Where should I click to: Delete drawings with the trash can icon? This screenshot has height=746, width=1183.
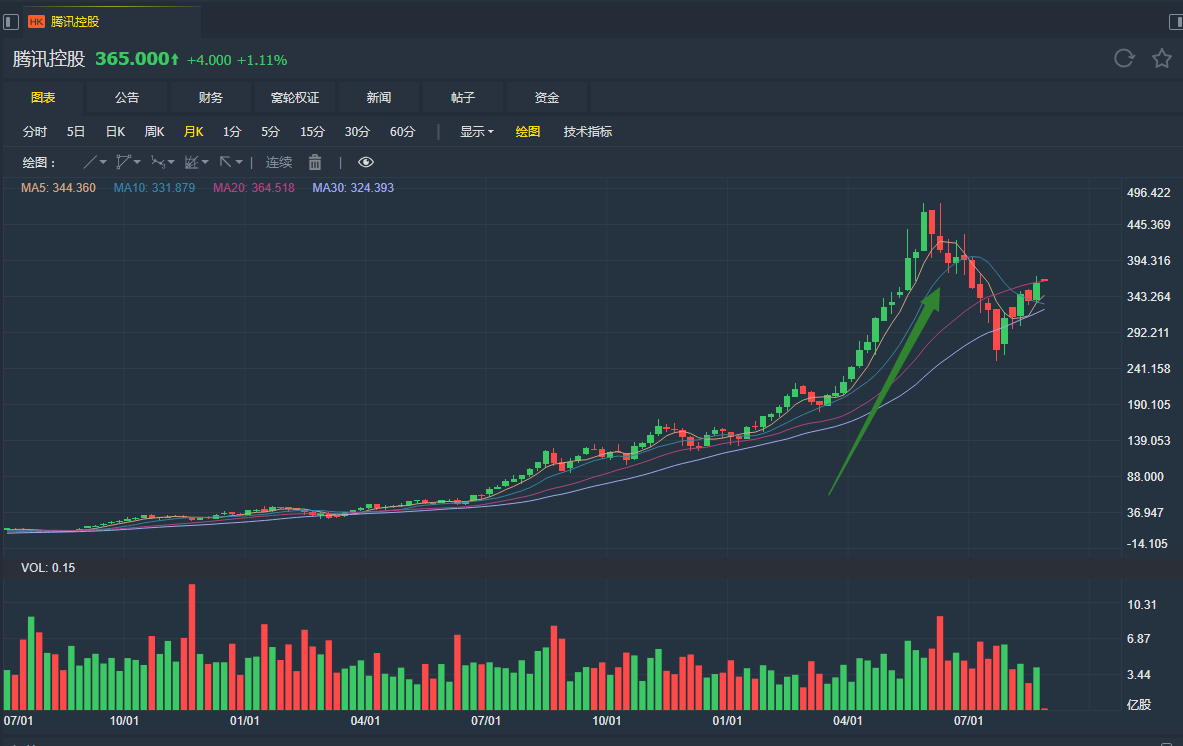(315, 162)
